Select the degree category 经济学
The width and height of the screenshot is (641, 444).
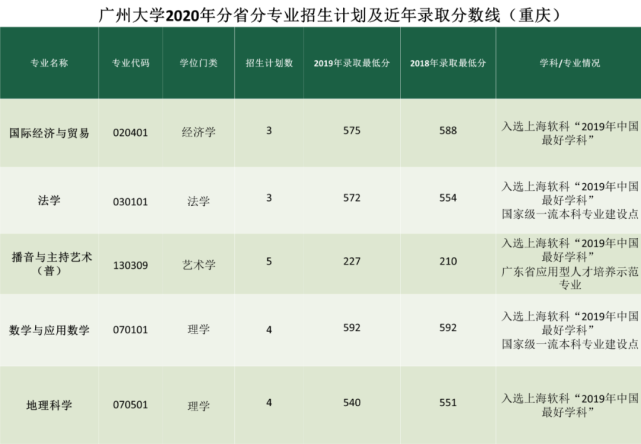coord(198,132)
